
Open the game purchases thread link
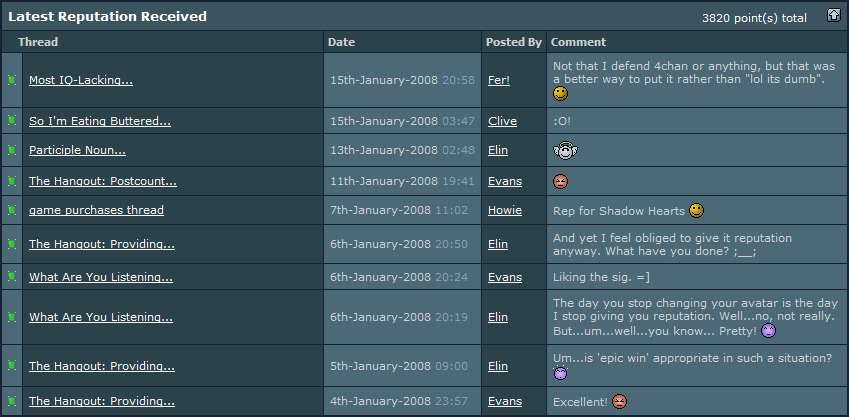(x=96, y=210)
